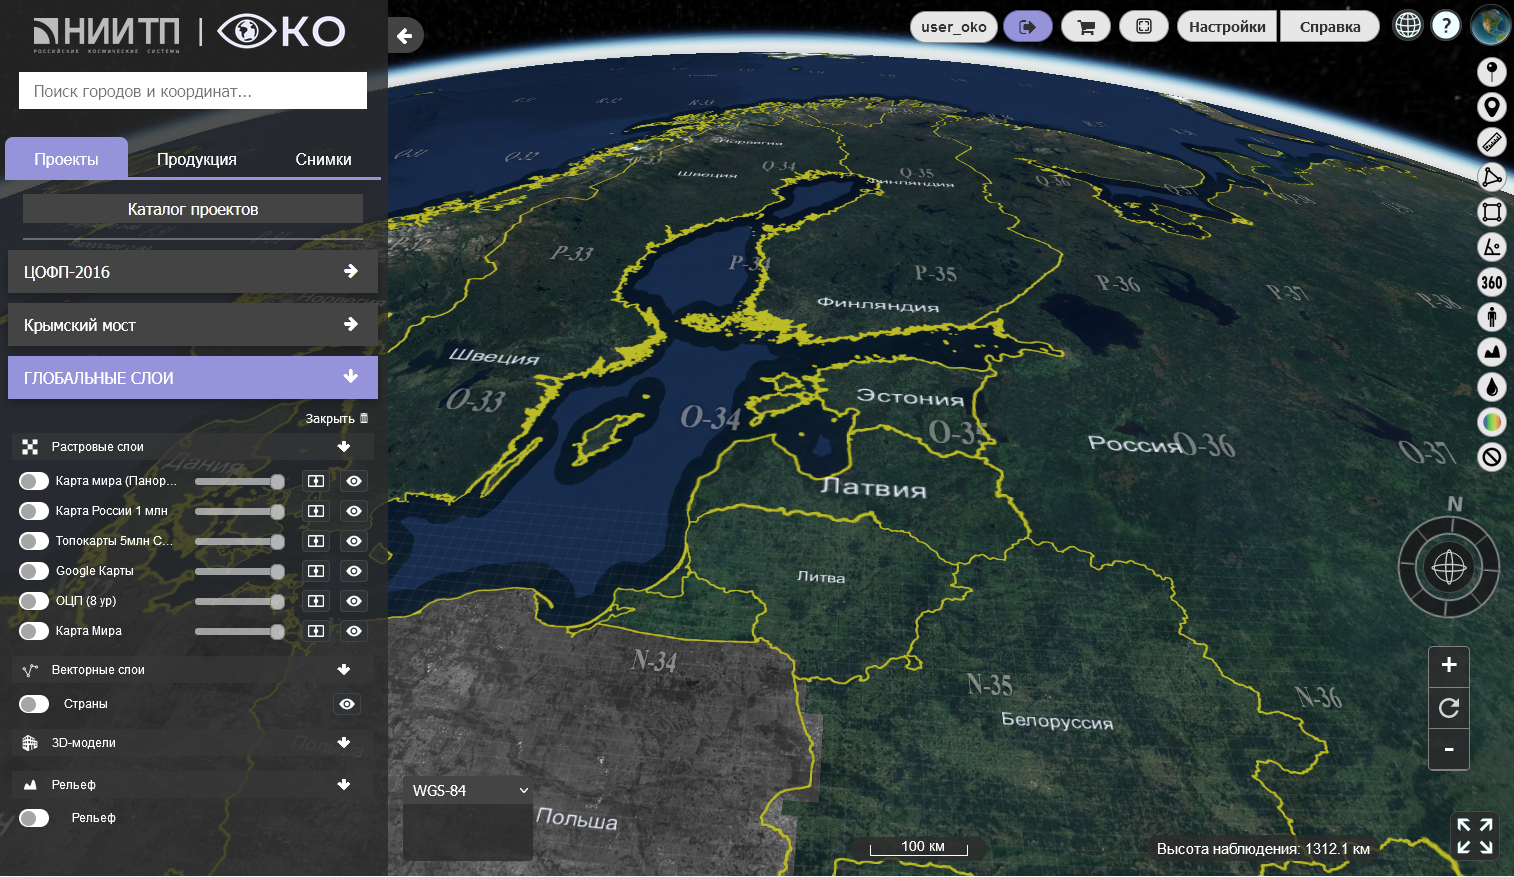Viewport: 1514px width, 877px height.
Task: Select the ruler distance measurement tool
Action: [x=1491, y=142]
